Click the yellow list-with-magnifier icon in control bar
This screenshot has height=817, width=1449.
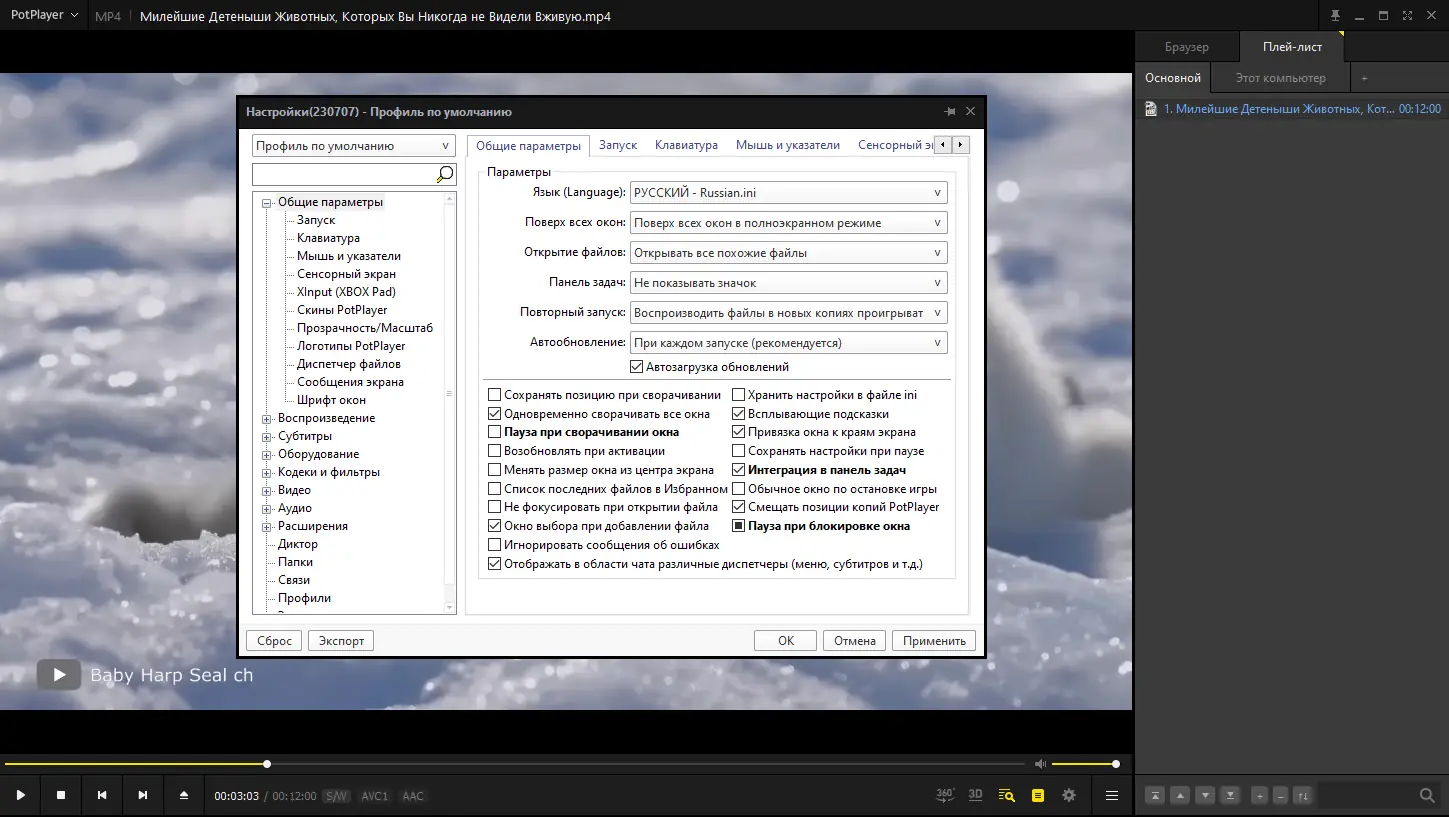pyautogui.click(x=1006, y=796)
